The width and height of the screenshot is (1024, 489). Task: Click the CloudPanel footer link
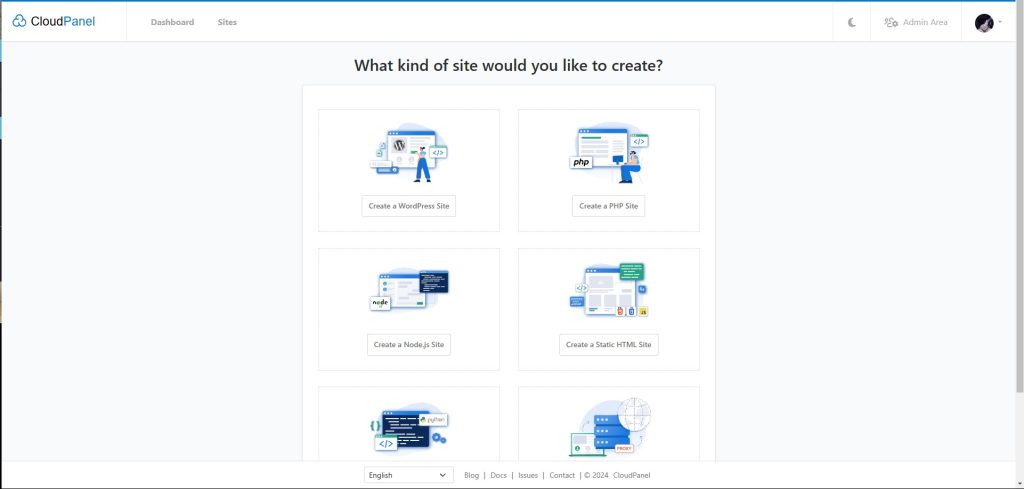pyautogui.click(x=632, y=475)
